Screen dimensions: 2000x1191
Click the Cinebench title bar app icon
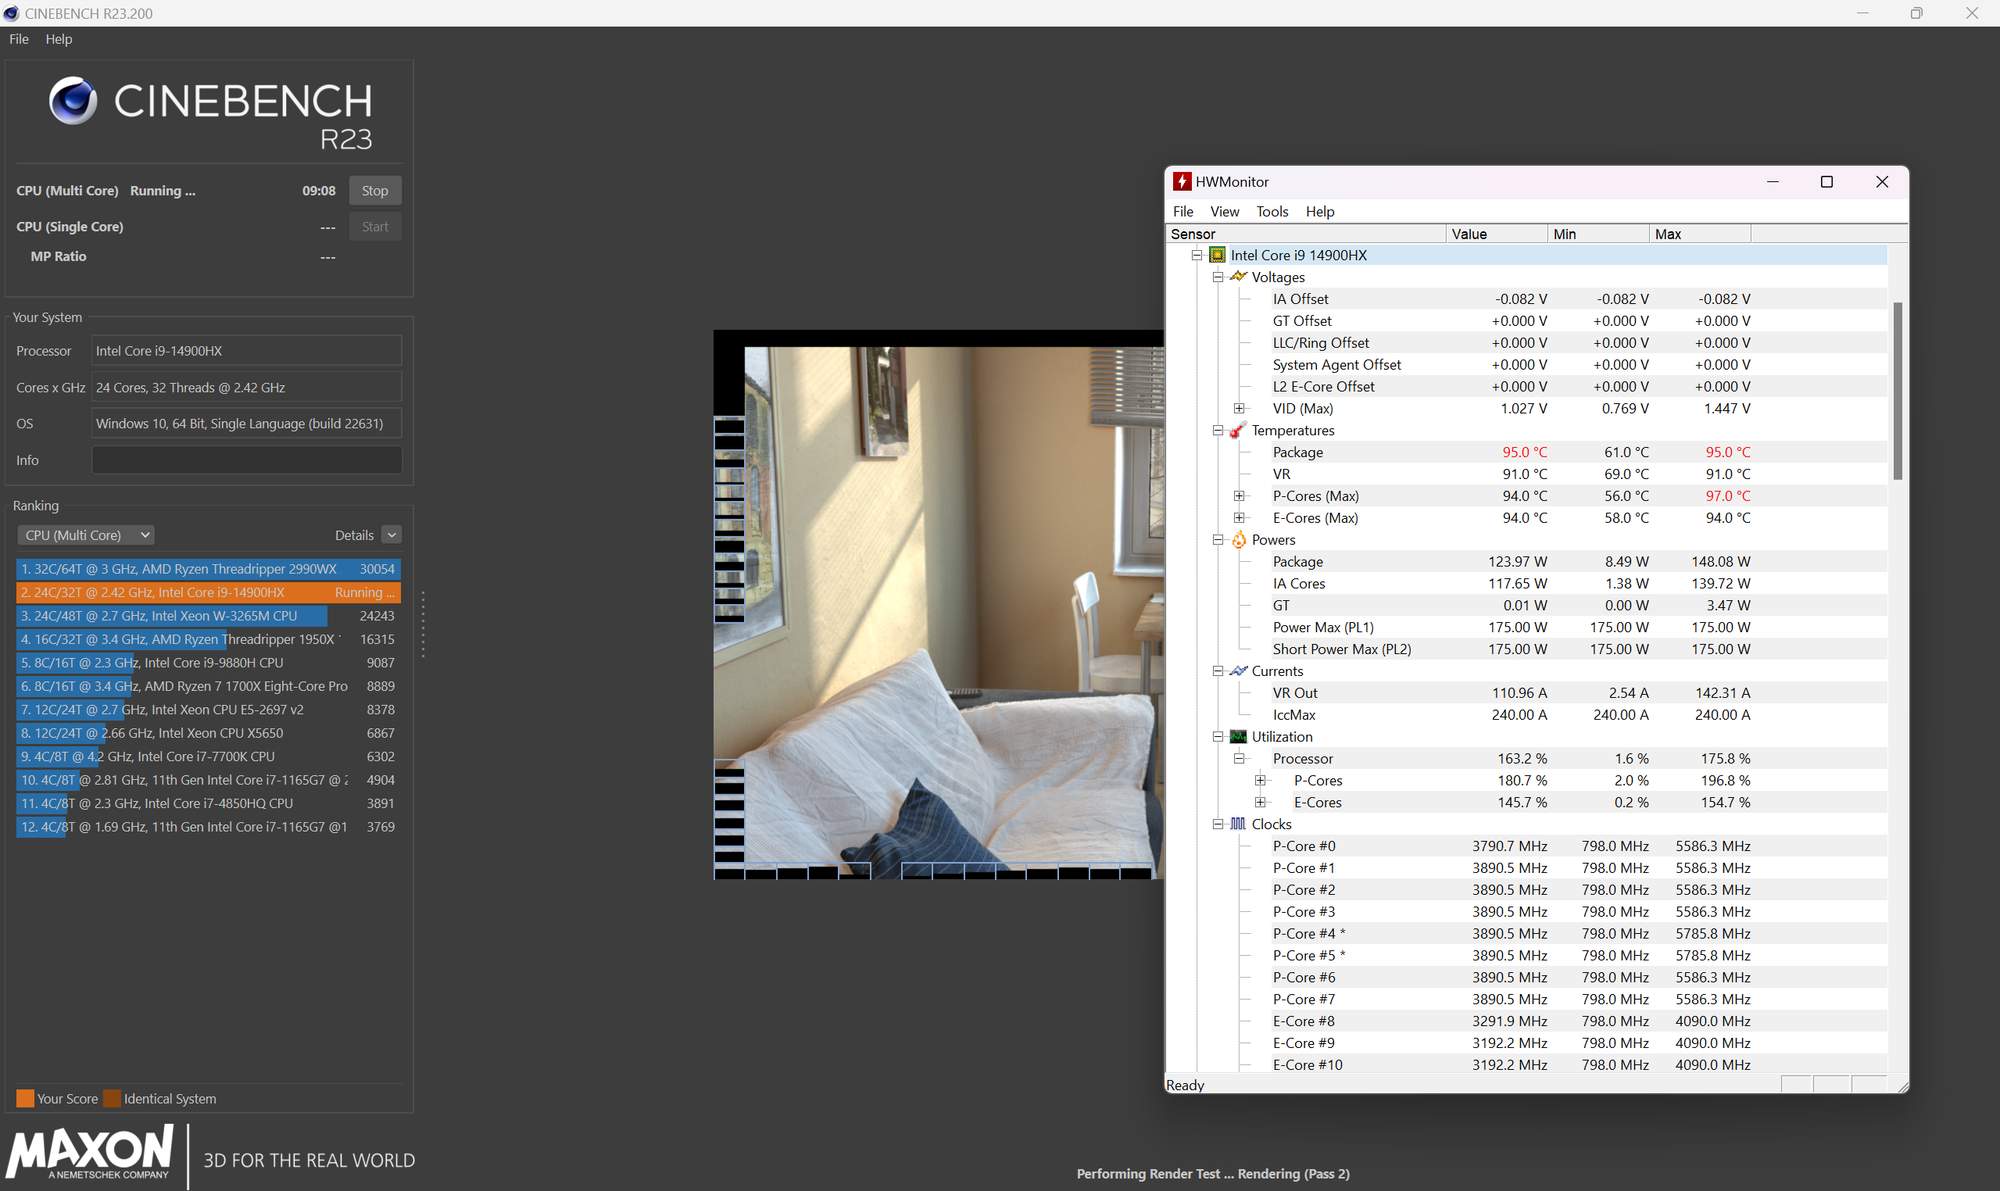tap(11, 13)
